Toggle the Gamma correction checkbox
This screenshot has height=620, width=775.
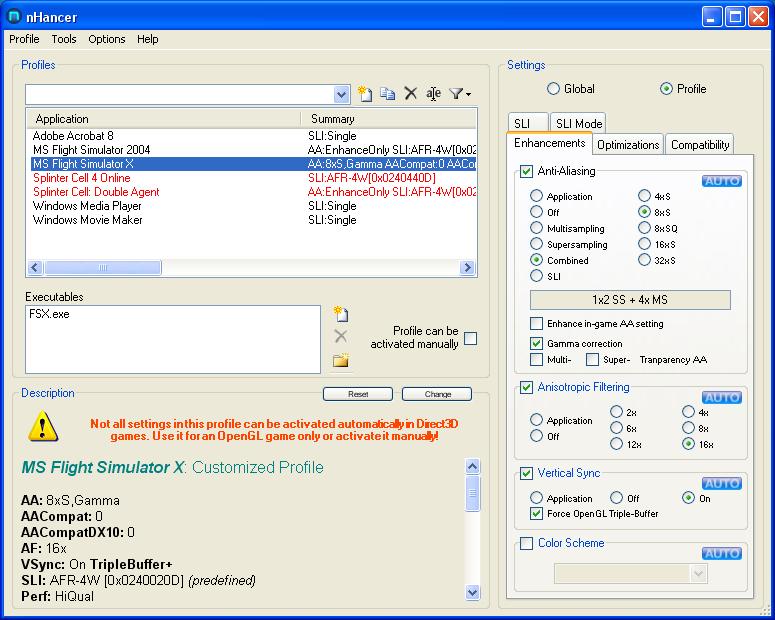click(x=537, y=343)
